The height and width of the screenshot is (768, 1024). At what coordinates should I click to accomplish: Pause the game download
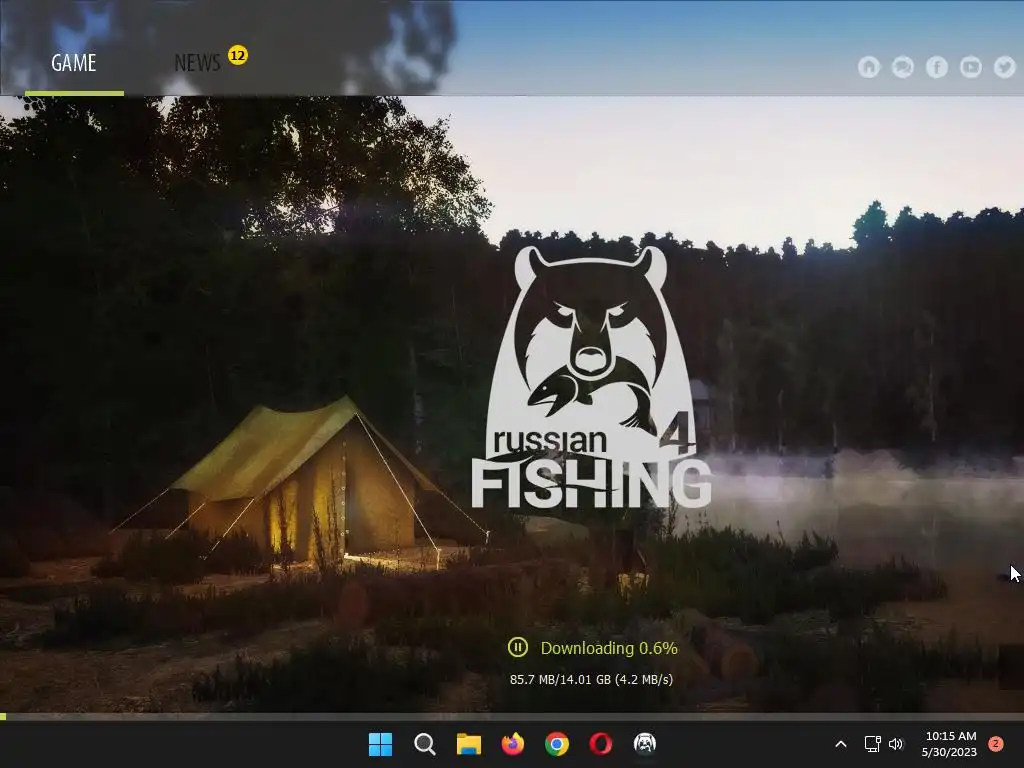click(x=517, y=647)
